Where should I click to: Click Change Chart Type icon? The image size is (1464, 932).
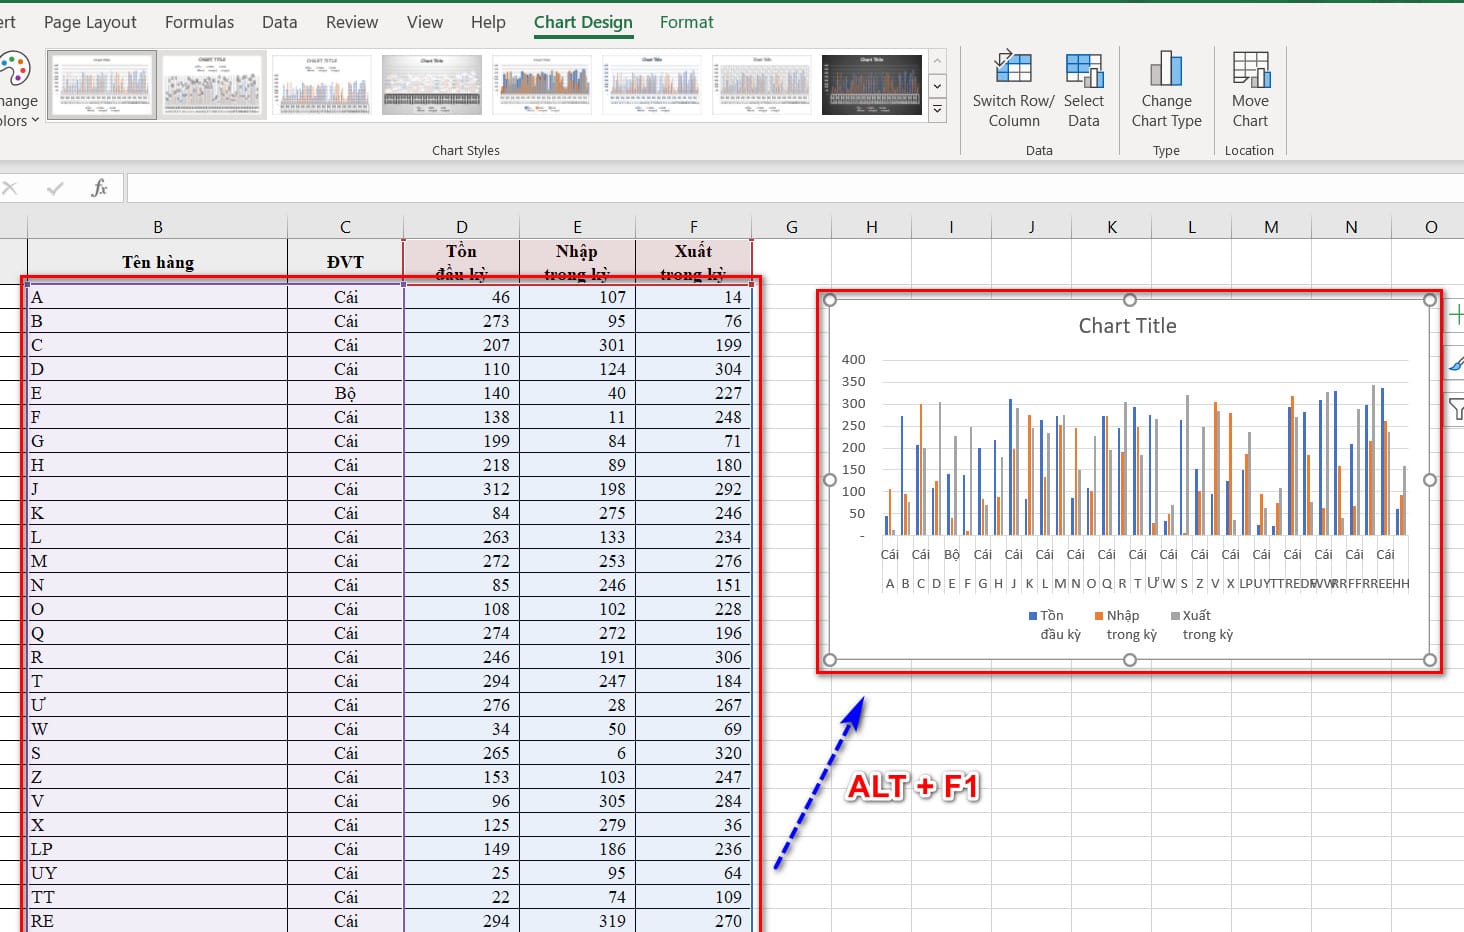[x=1166, y=68]
